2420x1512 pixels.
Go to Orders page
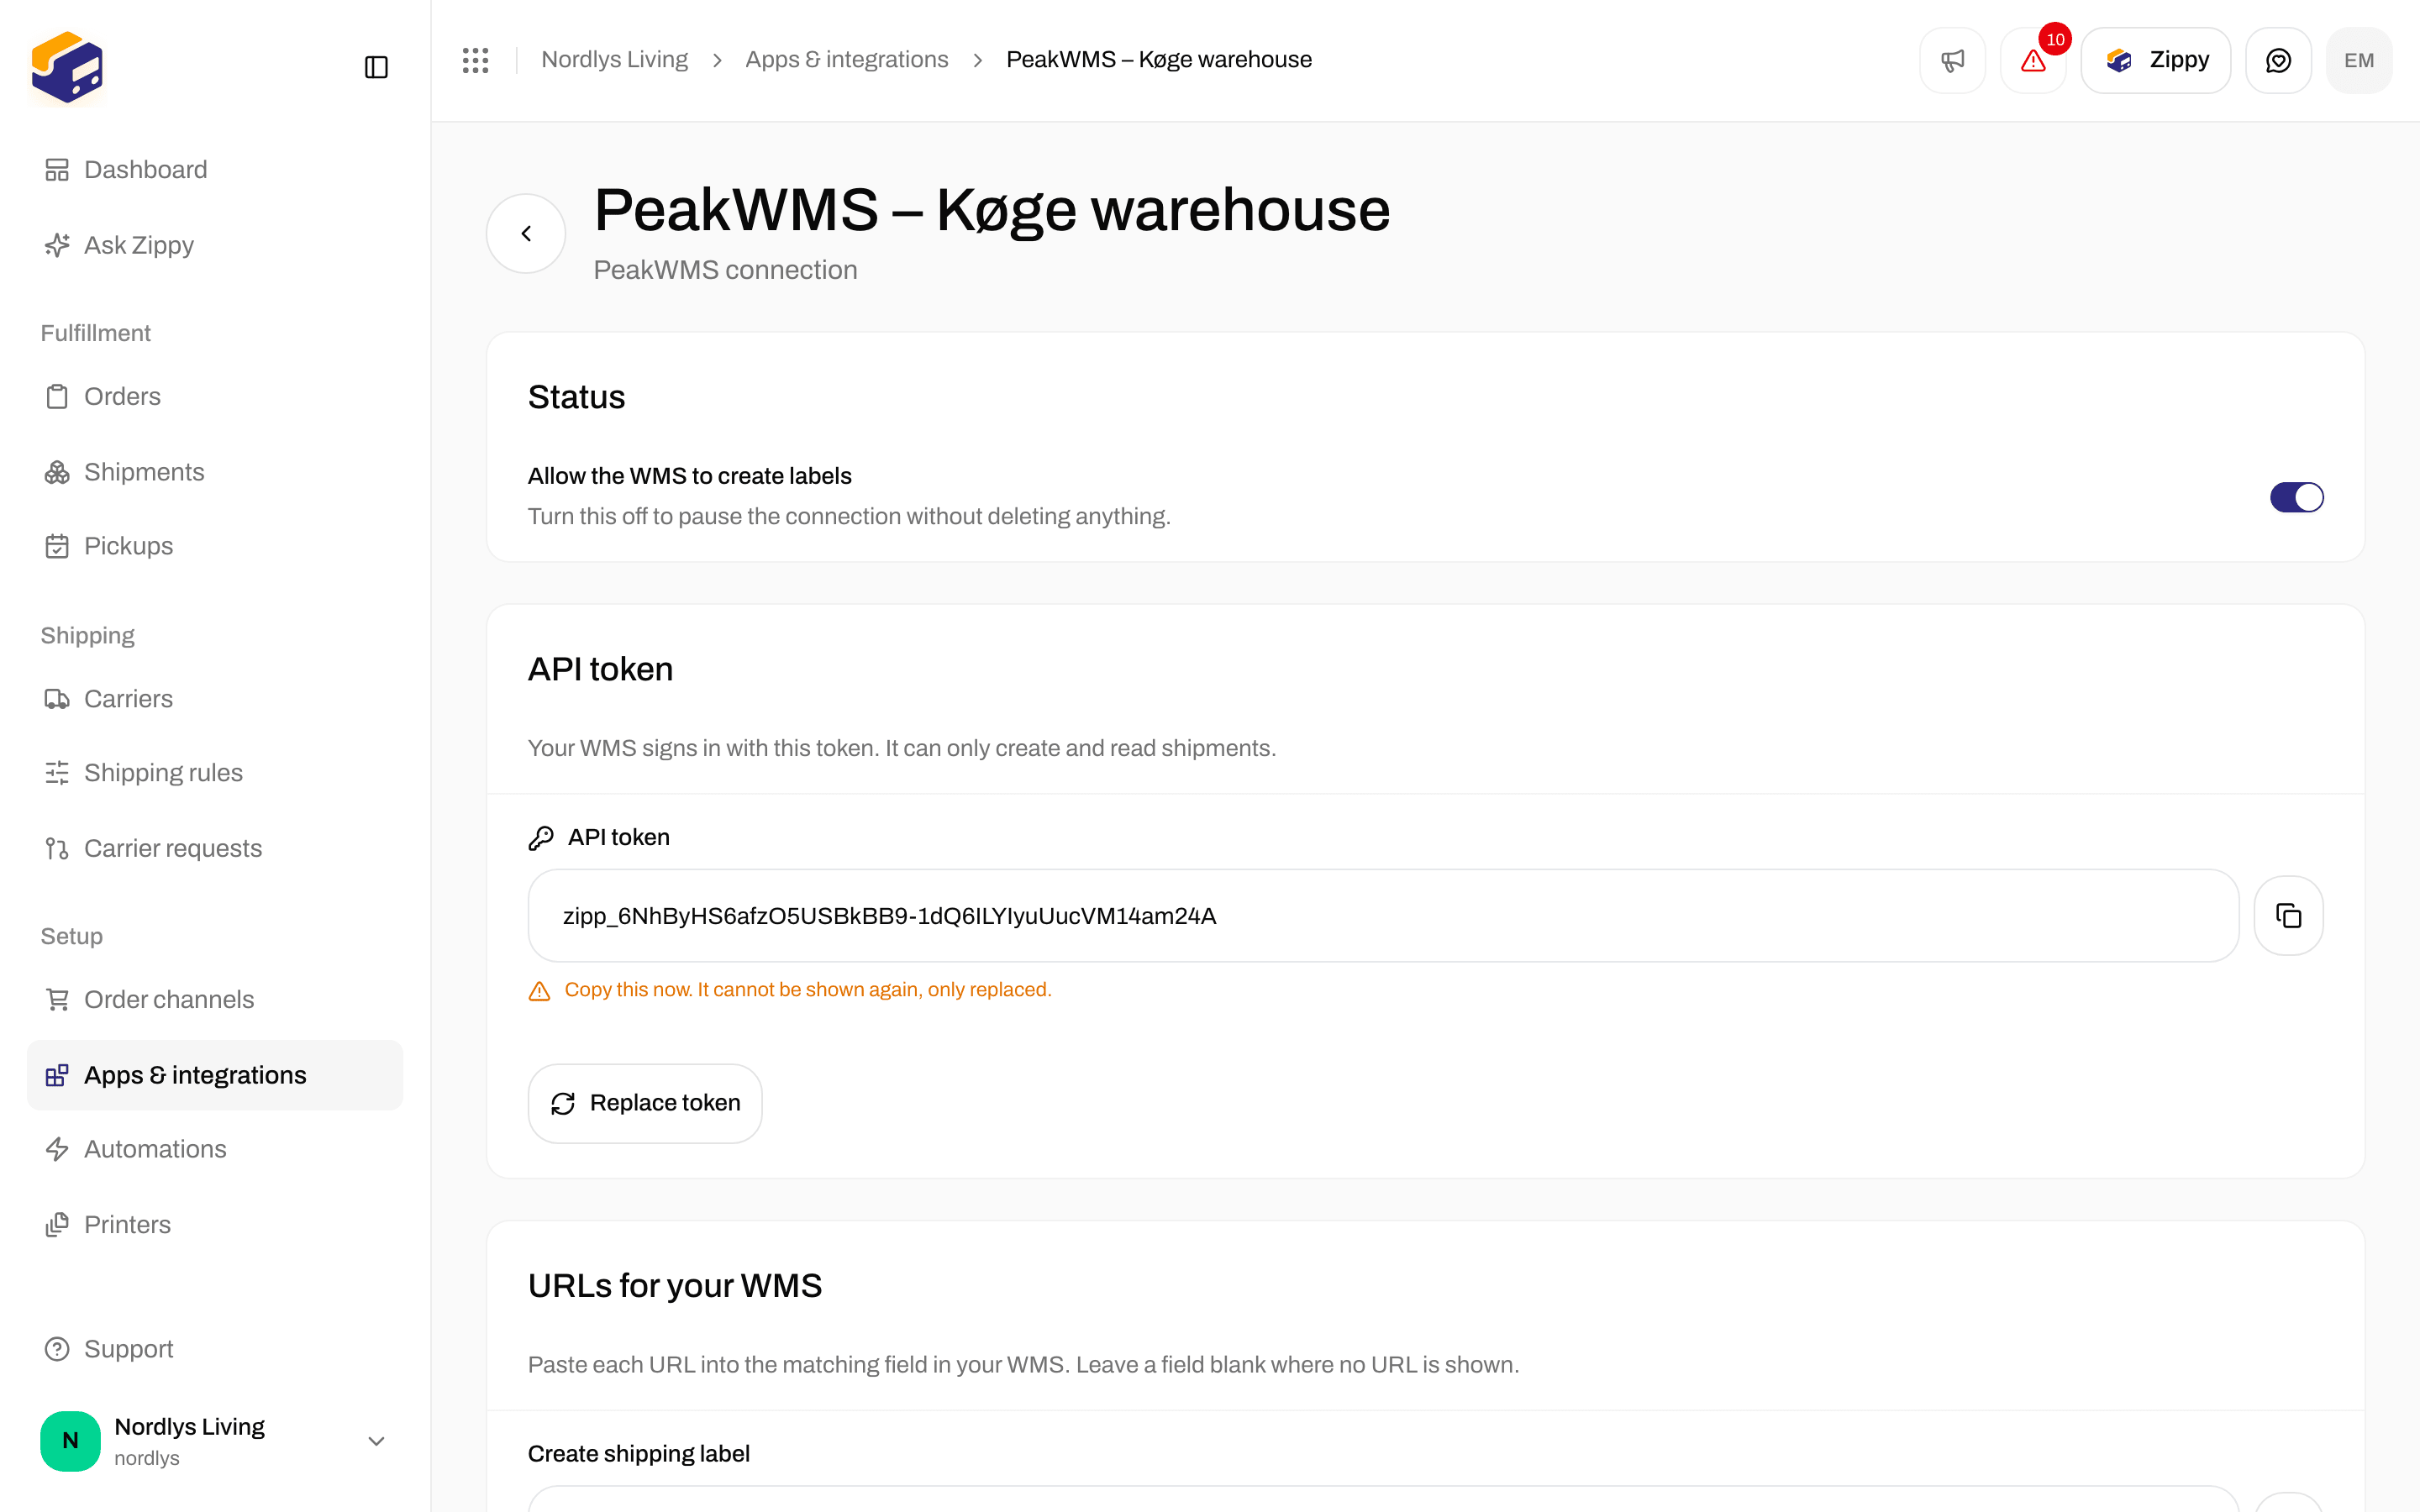click(215, 397)
